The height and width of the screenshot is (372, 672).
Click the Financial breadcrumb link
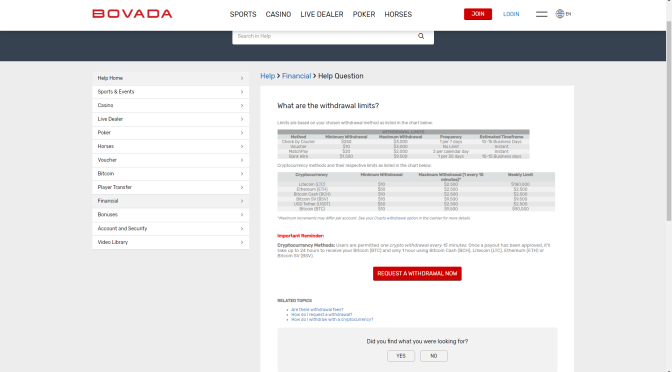(x=296, y=76)
